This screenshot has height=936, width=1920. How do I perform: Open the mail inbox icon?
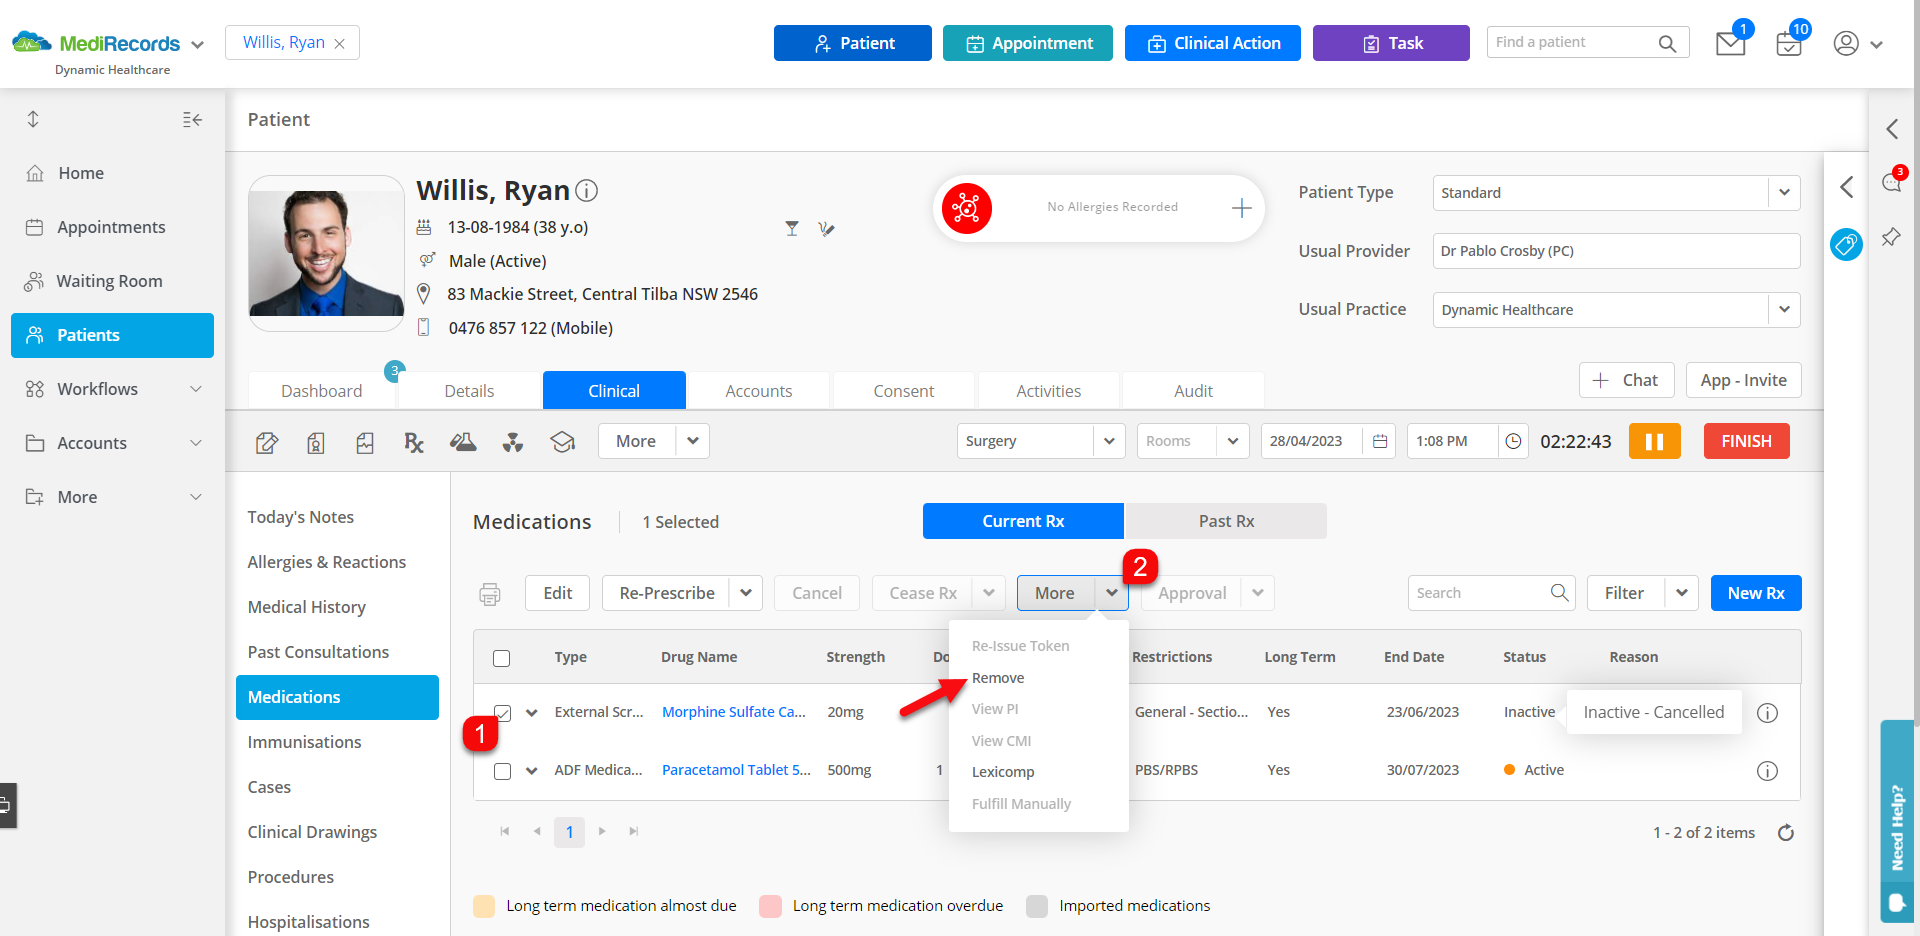pos(1731,44)
